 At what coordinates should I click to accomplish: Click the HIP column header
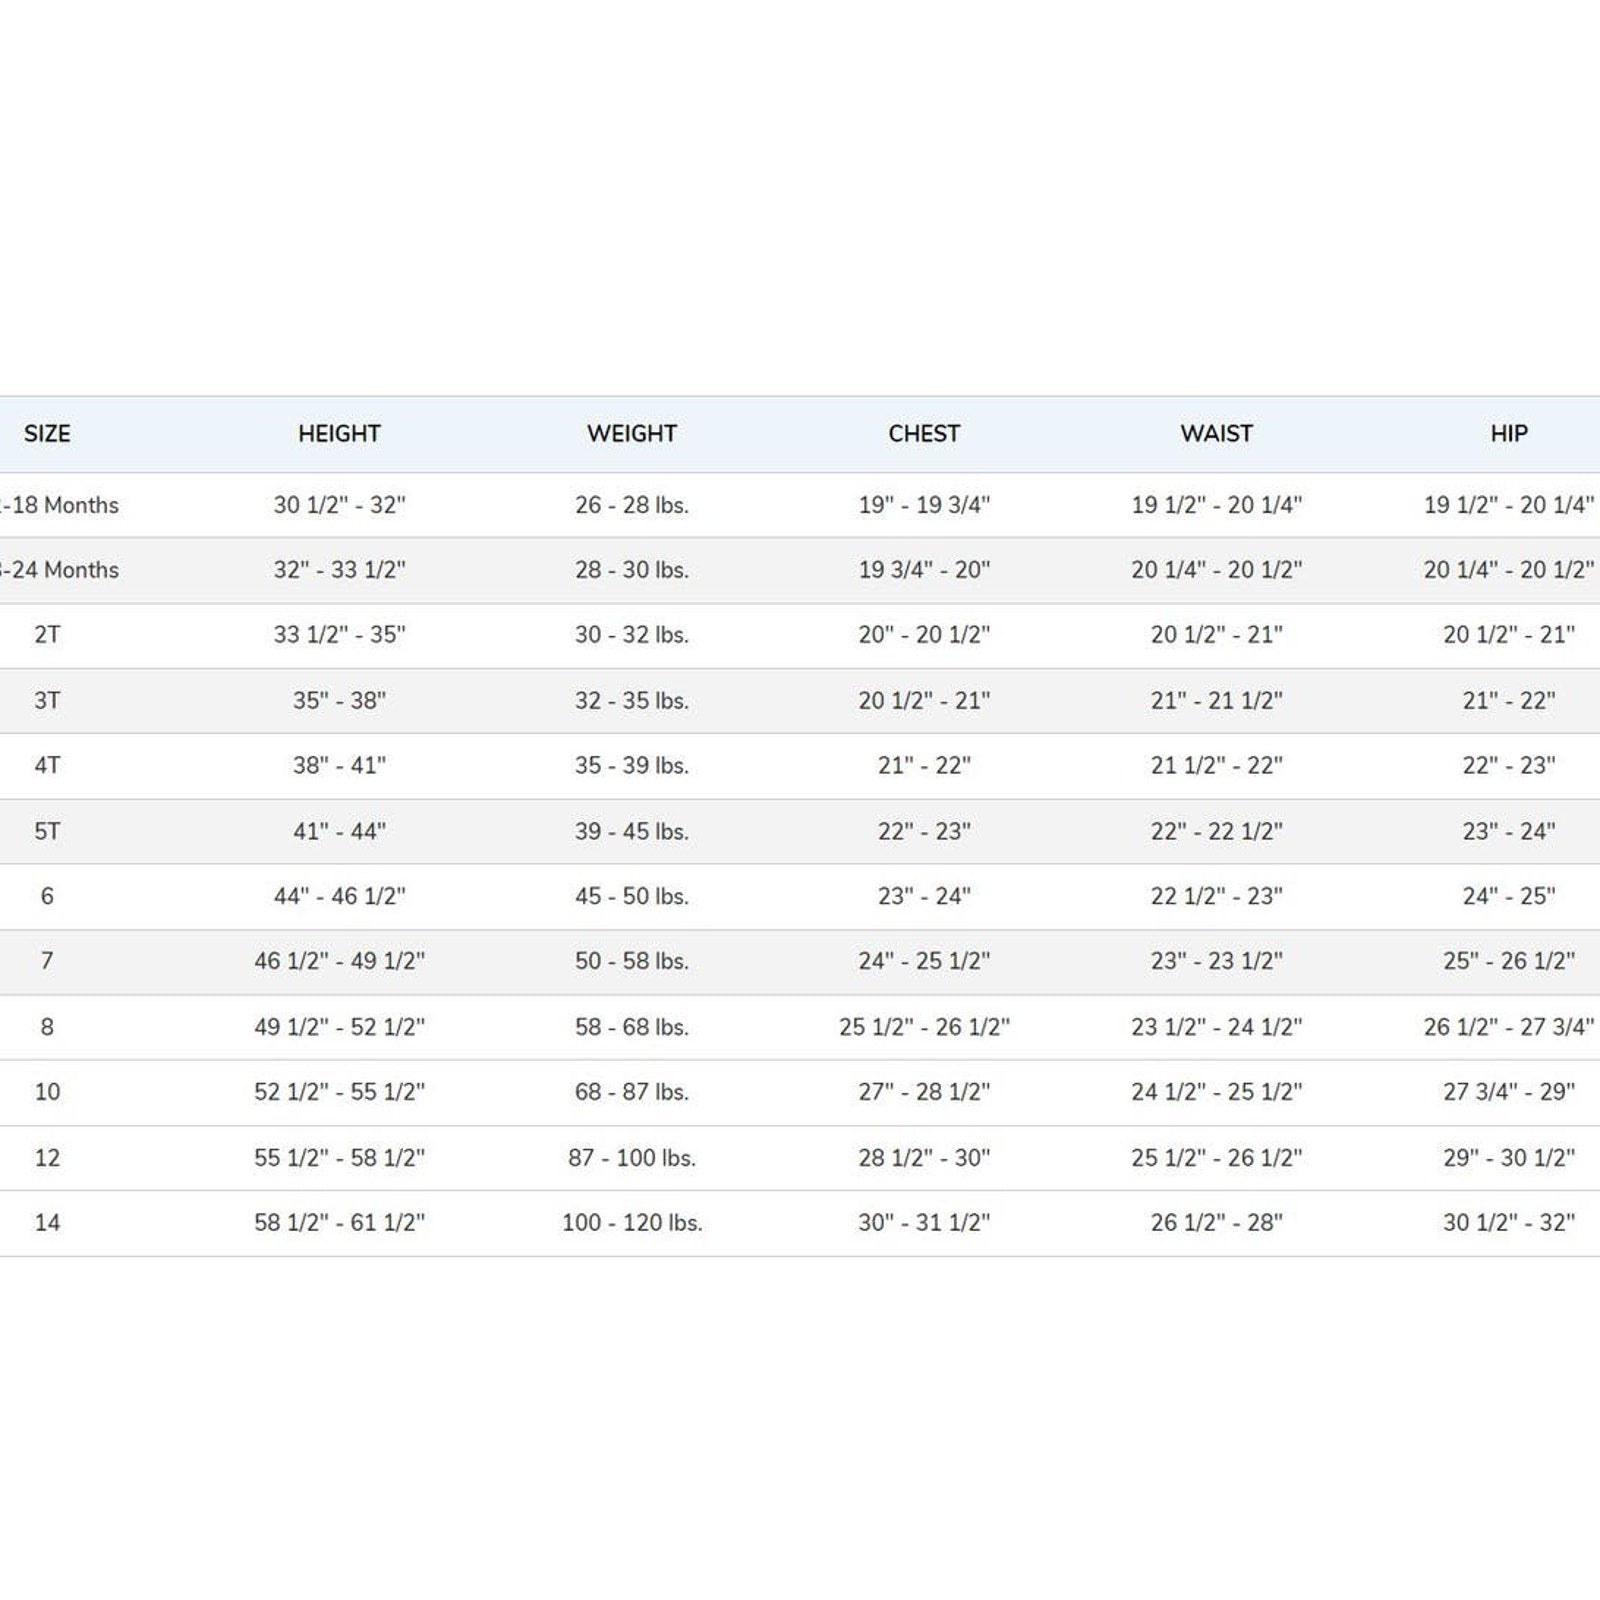point(1509,433)
